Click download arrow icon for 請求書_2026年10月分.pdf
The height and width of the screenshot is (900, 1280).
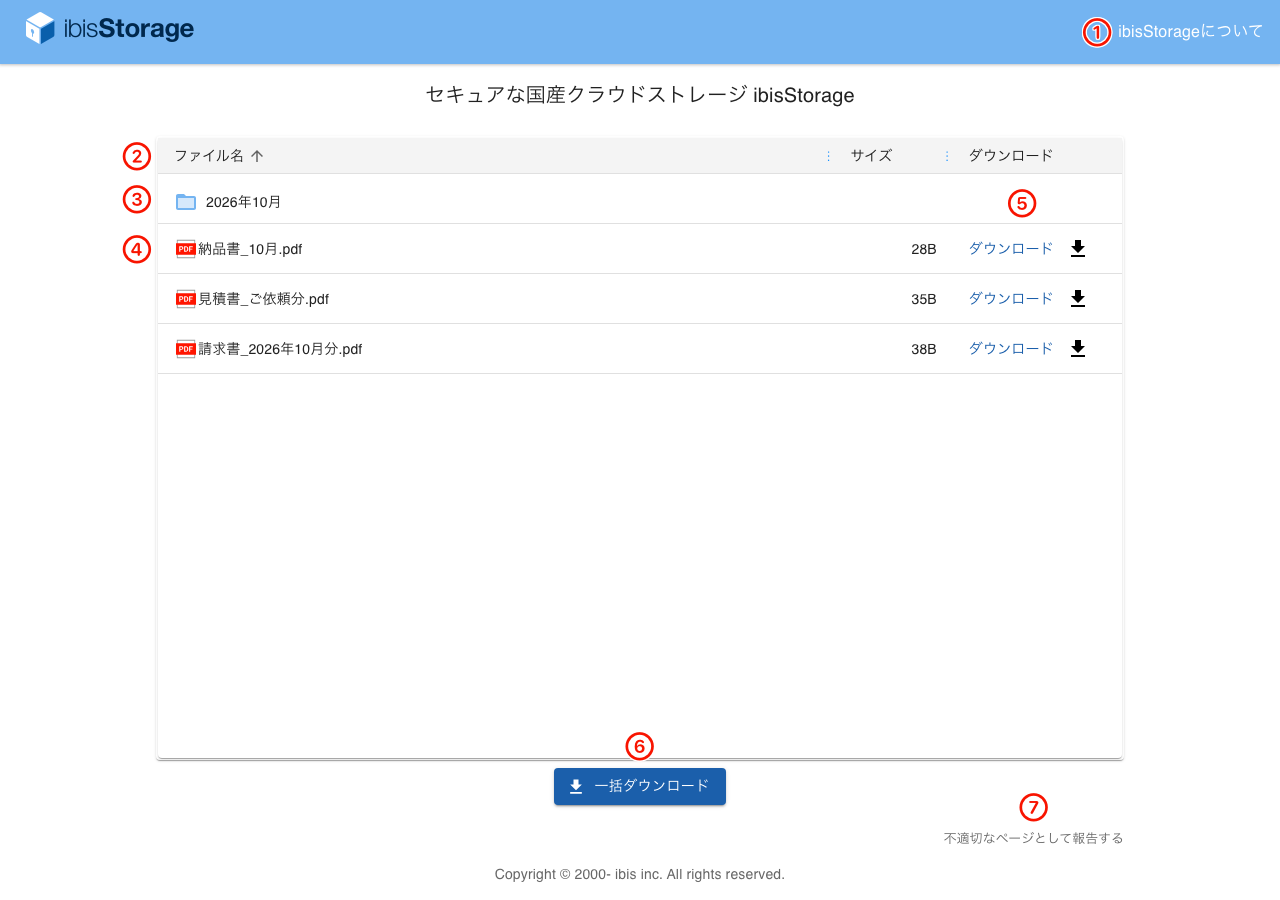click(x=1077, y=349)
